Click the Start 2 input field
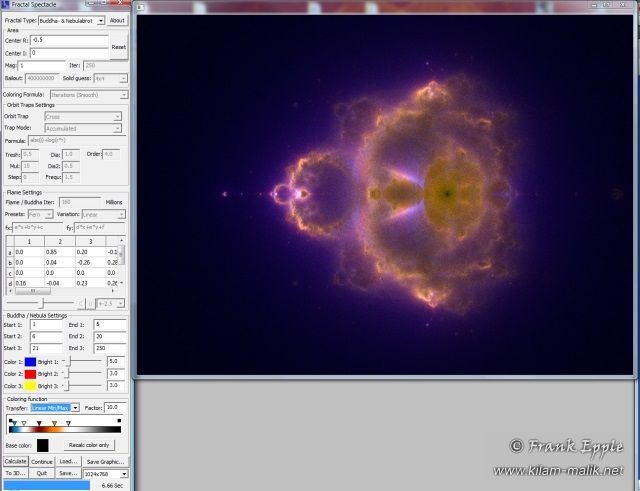 coord(46,337)
